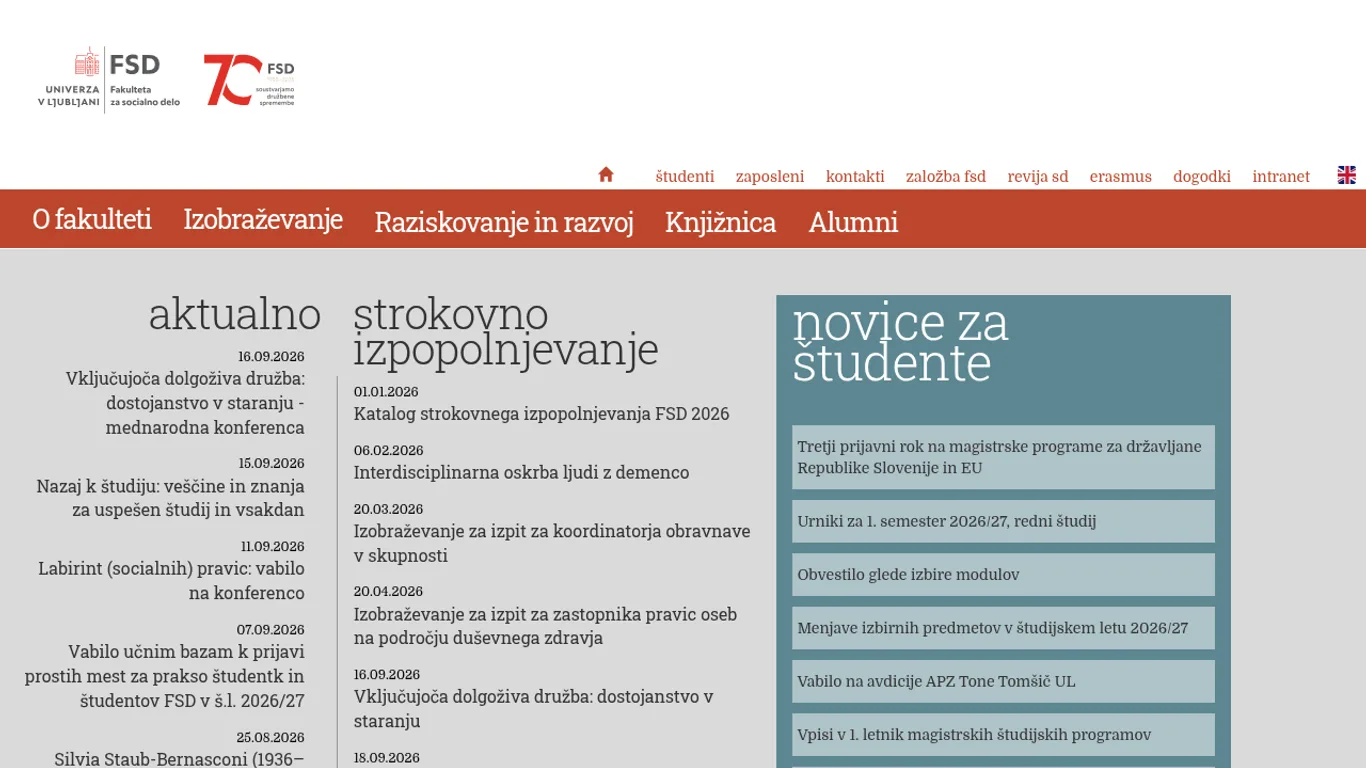This screenshot has width=1366, height=768.
Task: Switch to English via the UK flag icon
Action: click(x=1347, y=175)
